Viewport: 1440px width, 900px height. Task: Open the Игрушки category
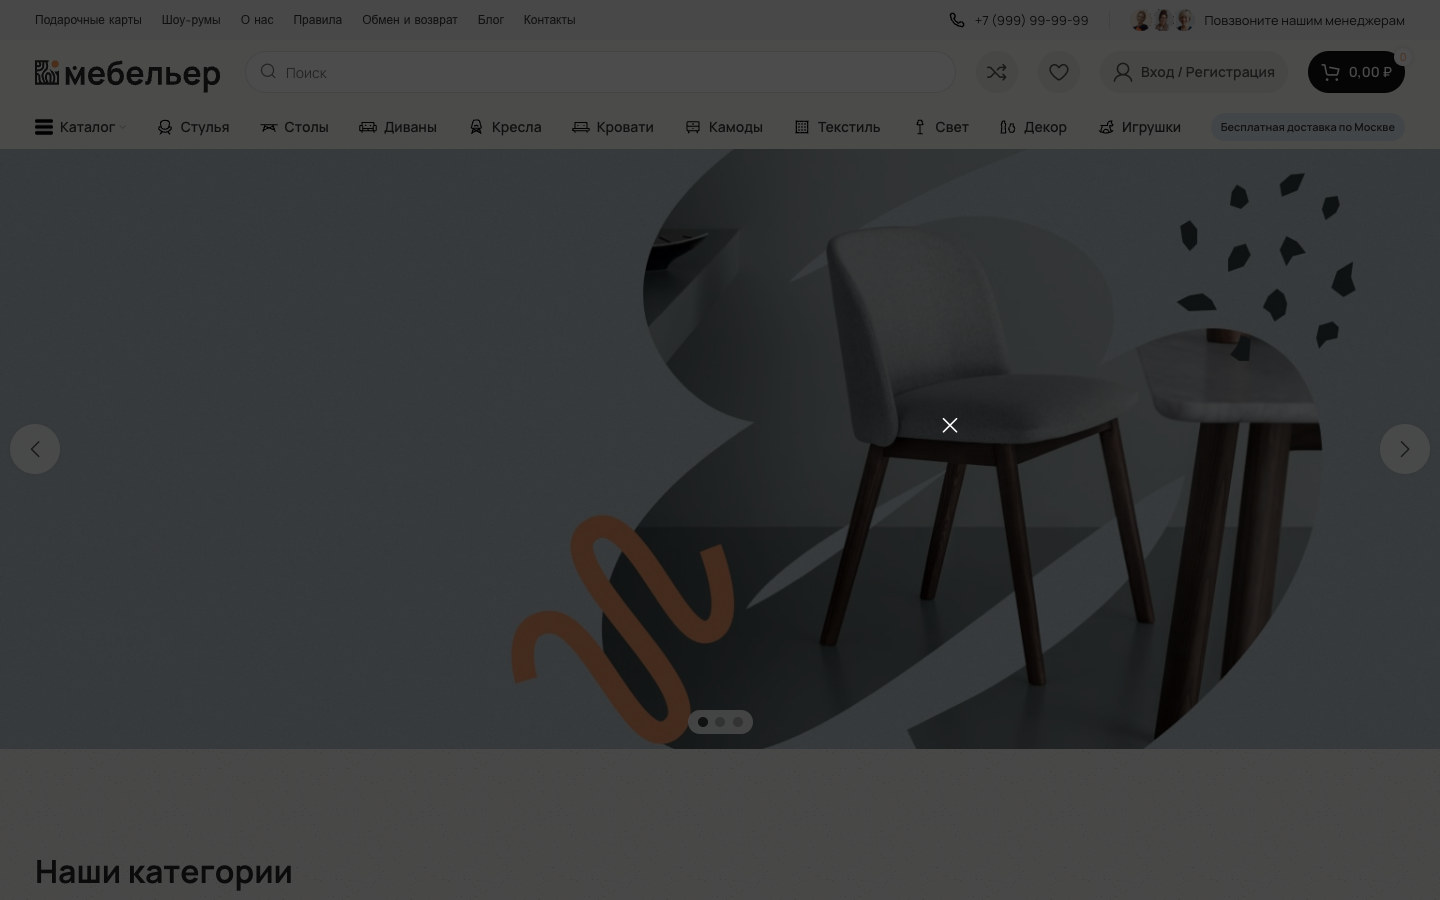1139,127
